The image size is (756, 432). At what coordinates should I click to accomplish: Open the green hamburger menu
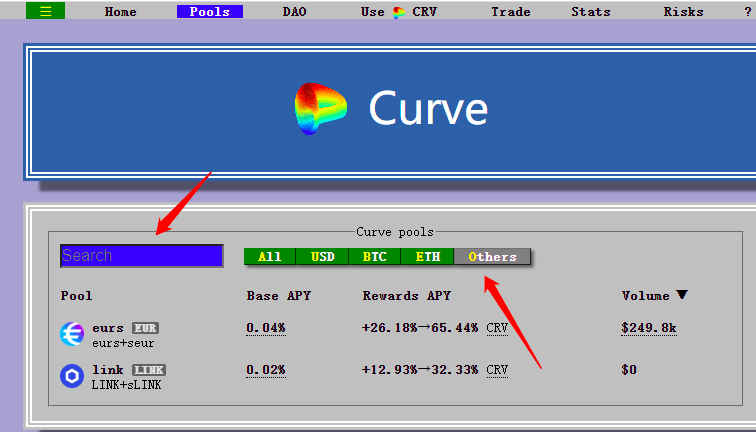coord(45,11)
